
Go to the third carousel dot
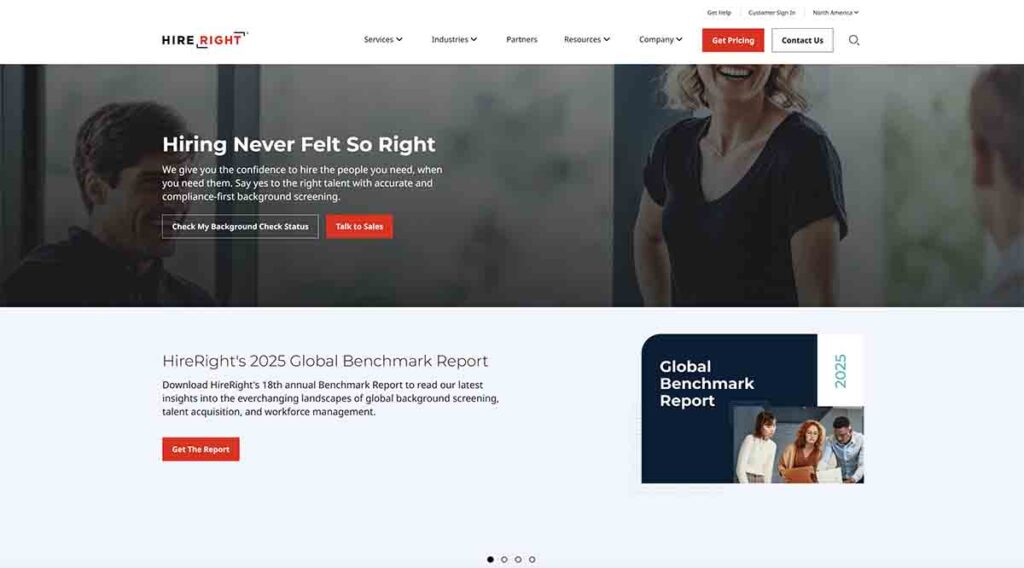click(x=518, y=560)
